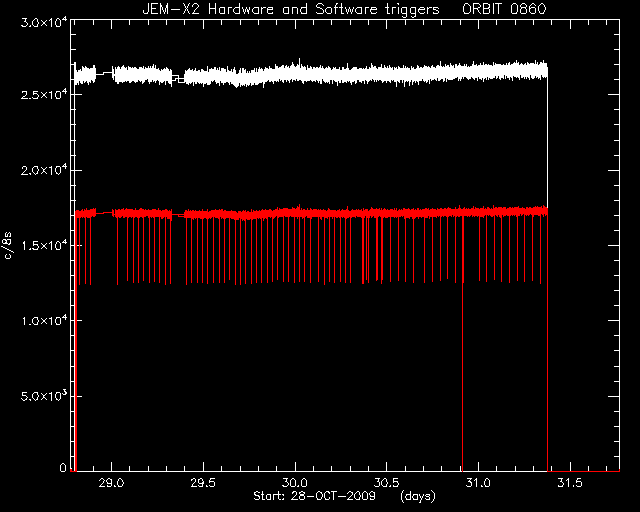
Task: Click the 1.0×10⁴ y-axis tick label
Action: coord(44,320)
